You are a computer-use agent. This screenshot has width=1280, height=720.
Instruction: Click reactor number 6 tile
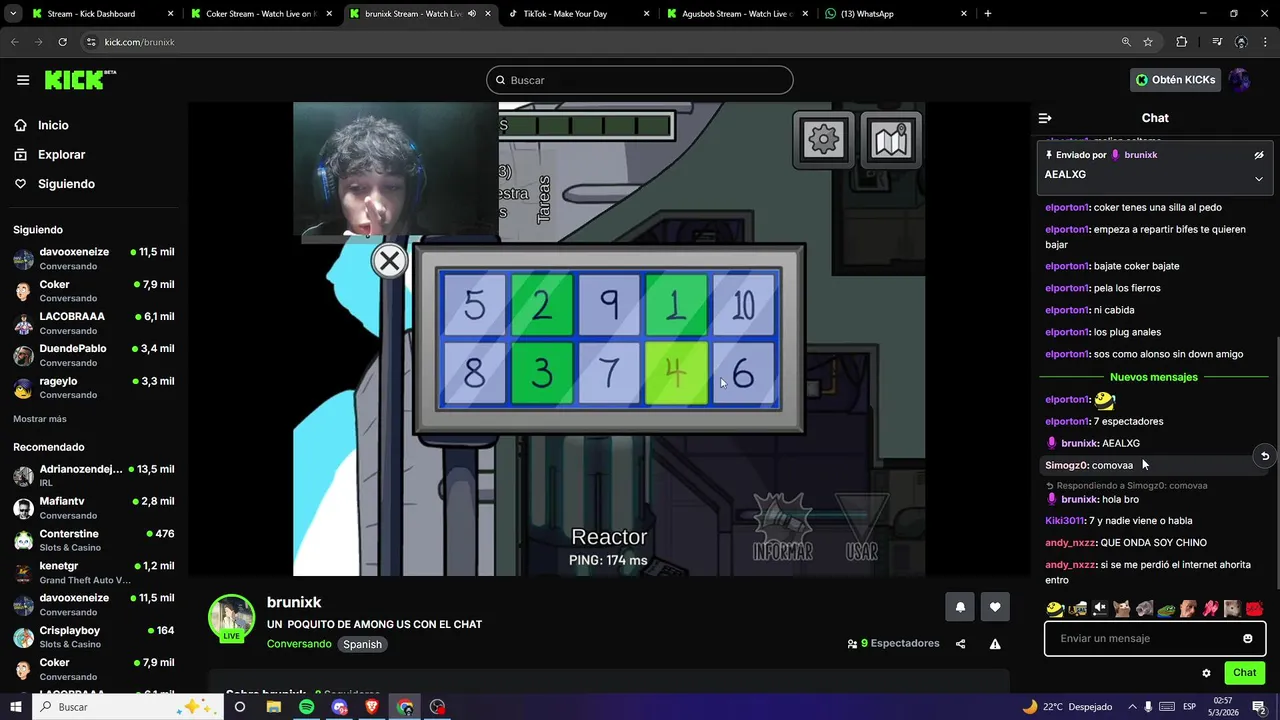click(x=743, y=374)
